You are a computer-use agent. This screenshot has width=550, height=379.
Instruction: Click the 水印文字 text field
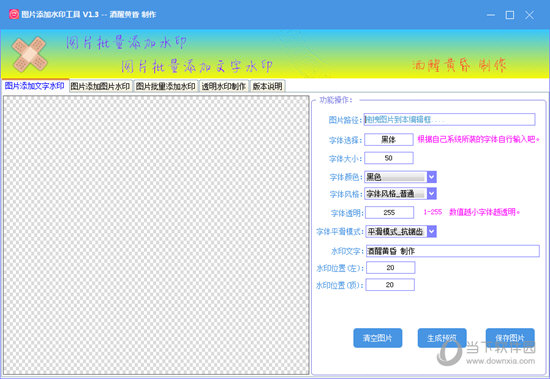point(452,251)
